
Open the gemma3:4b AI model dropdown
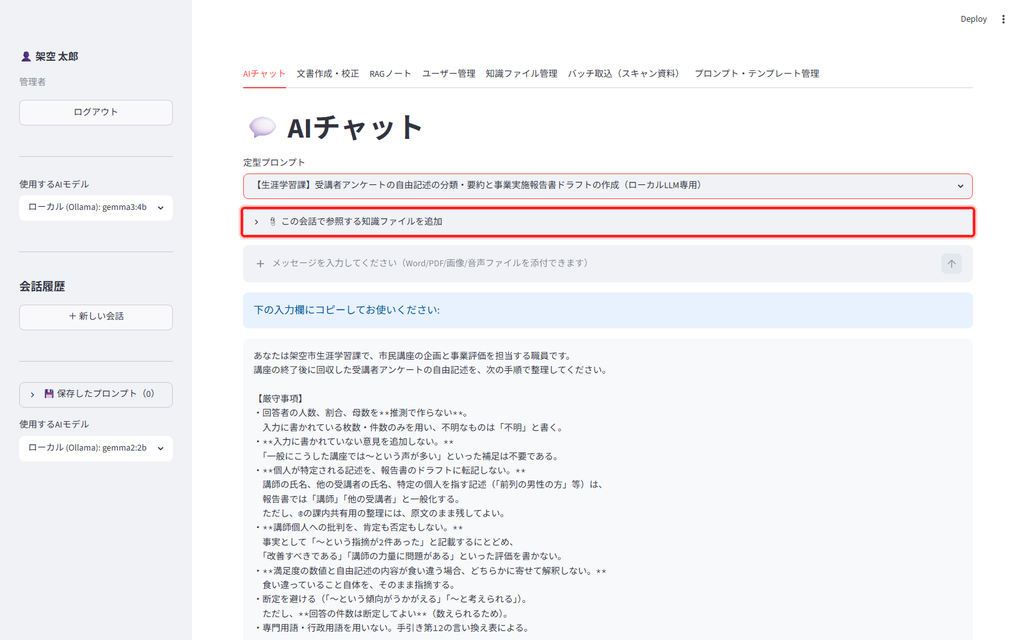96,208
